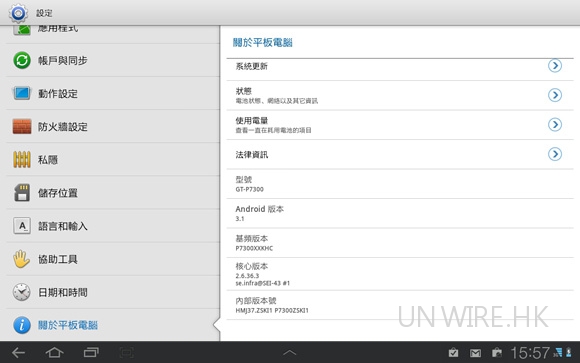Open the 法律資訊 row arrow chevron
580x363 pixels.
[555, 154]
